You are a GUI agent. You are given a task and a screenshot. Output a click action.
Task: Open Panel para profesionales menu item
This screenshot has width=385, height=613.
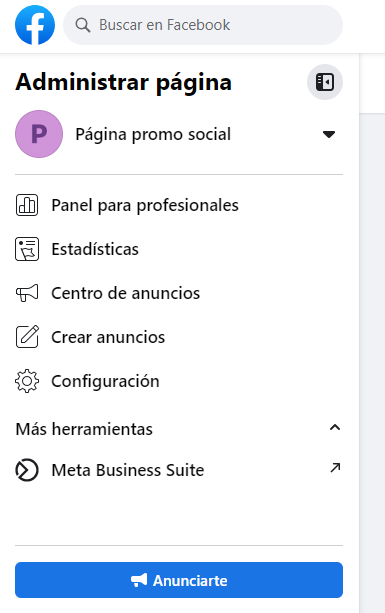point(179,205)
